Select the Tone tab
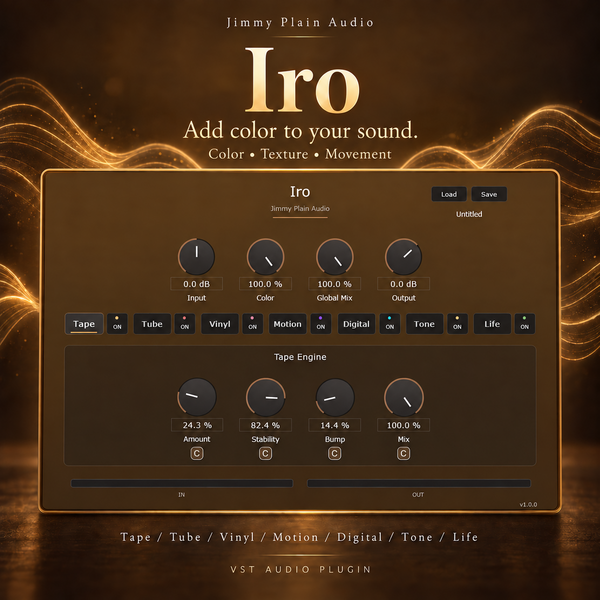The width and height of the screenshot is (600, 600). (424, 324)
